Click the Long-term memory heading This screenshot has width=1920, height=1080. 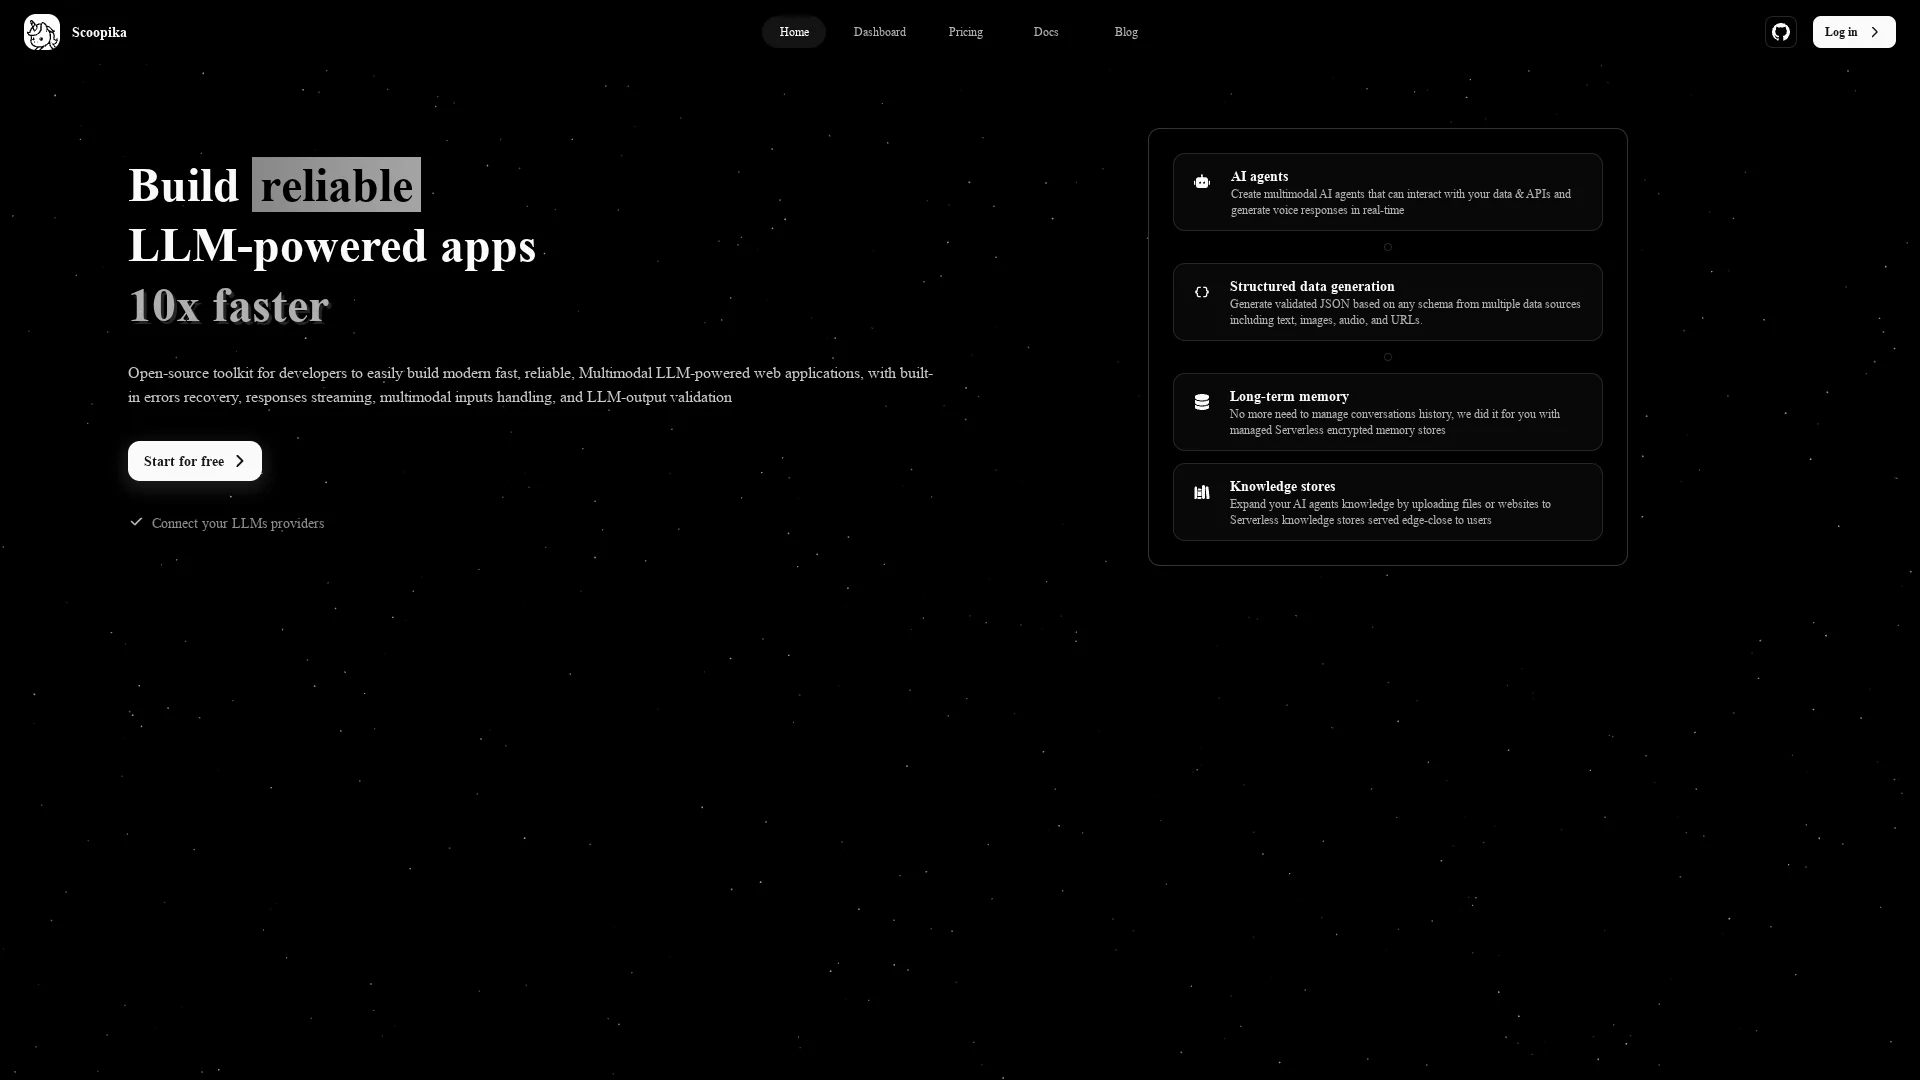[1289, 397]
